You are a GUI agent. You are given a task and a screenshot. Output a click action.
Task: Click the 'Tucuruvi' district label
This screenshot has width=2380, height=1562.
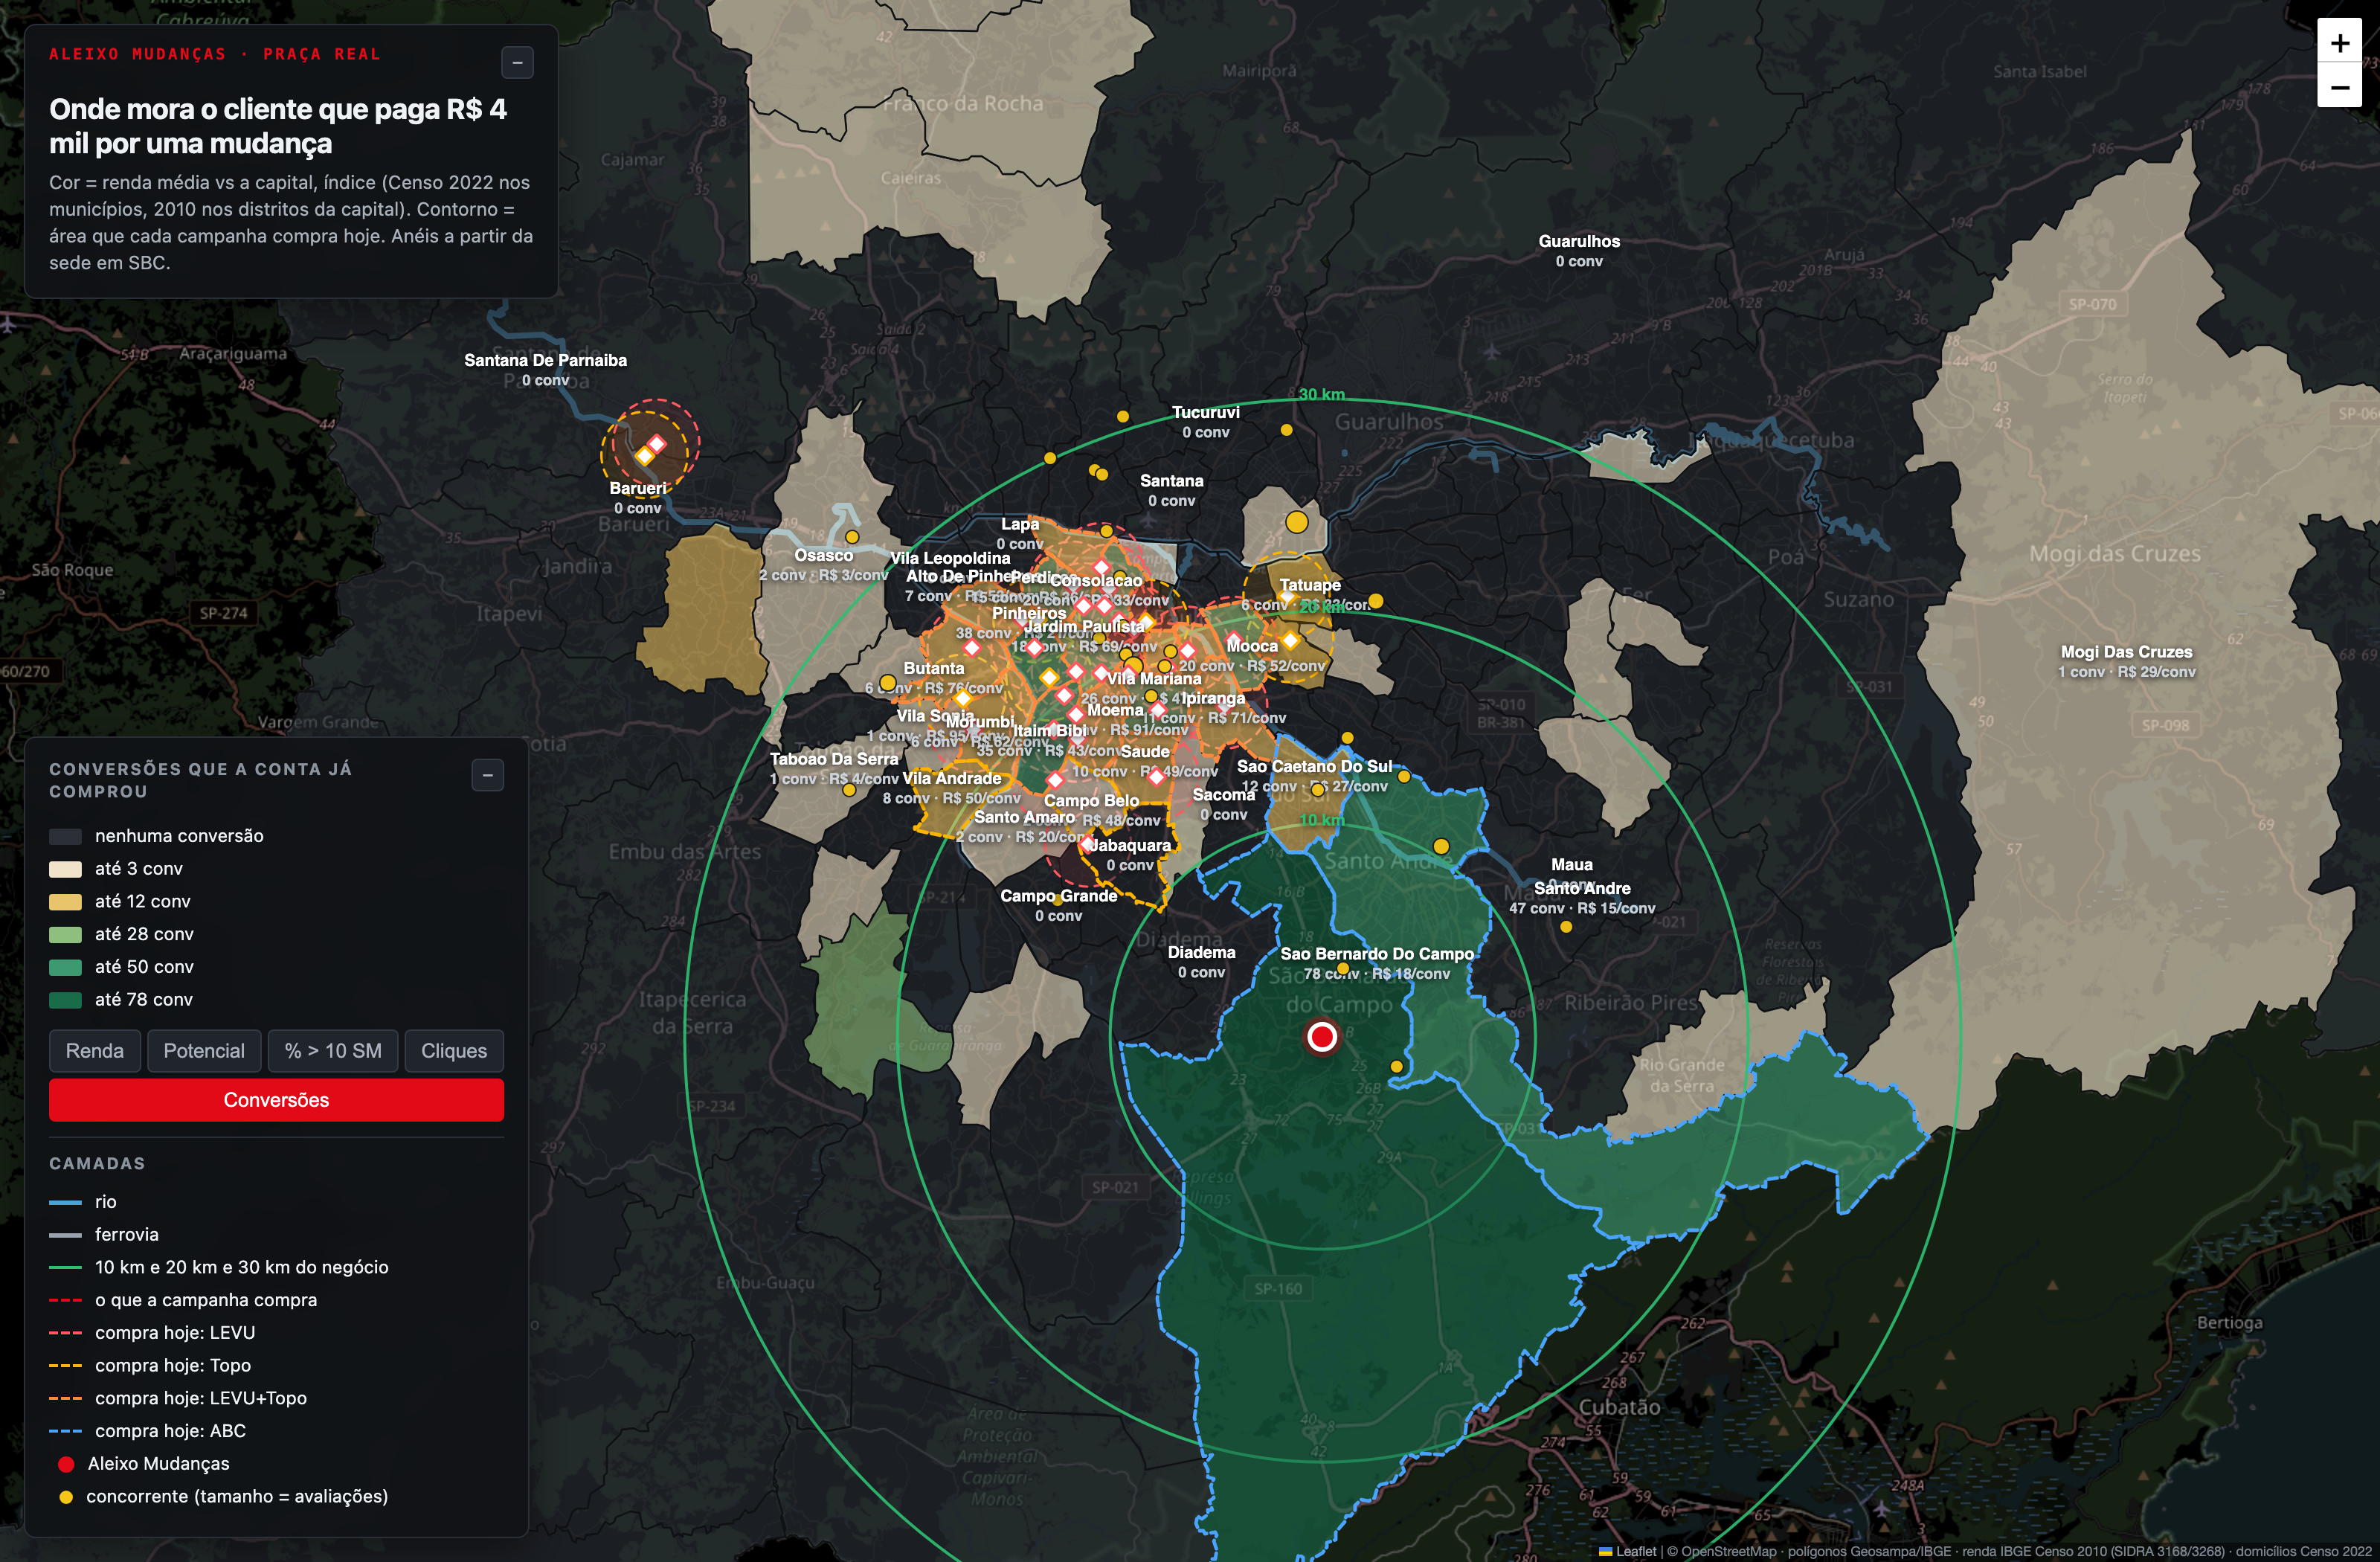1205,412
